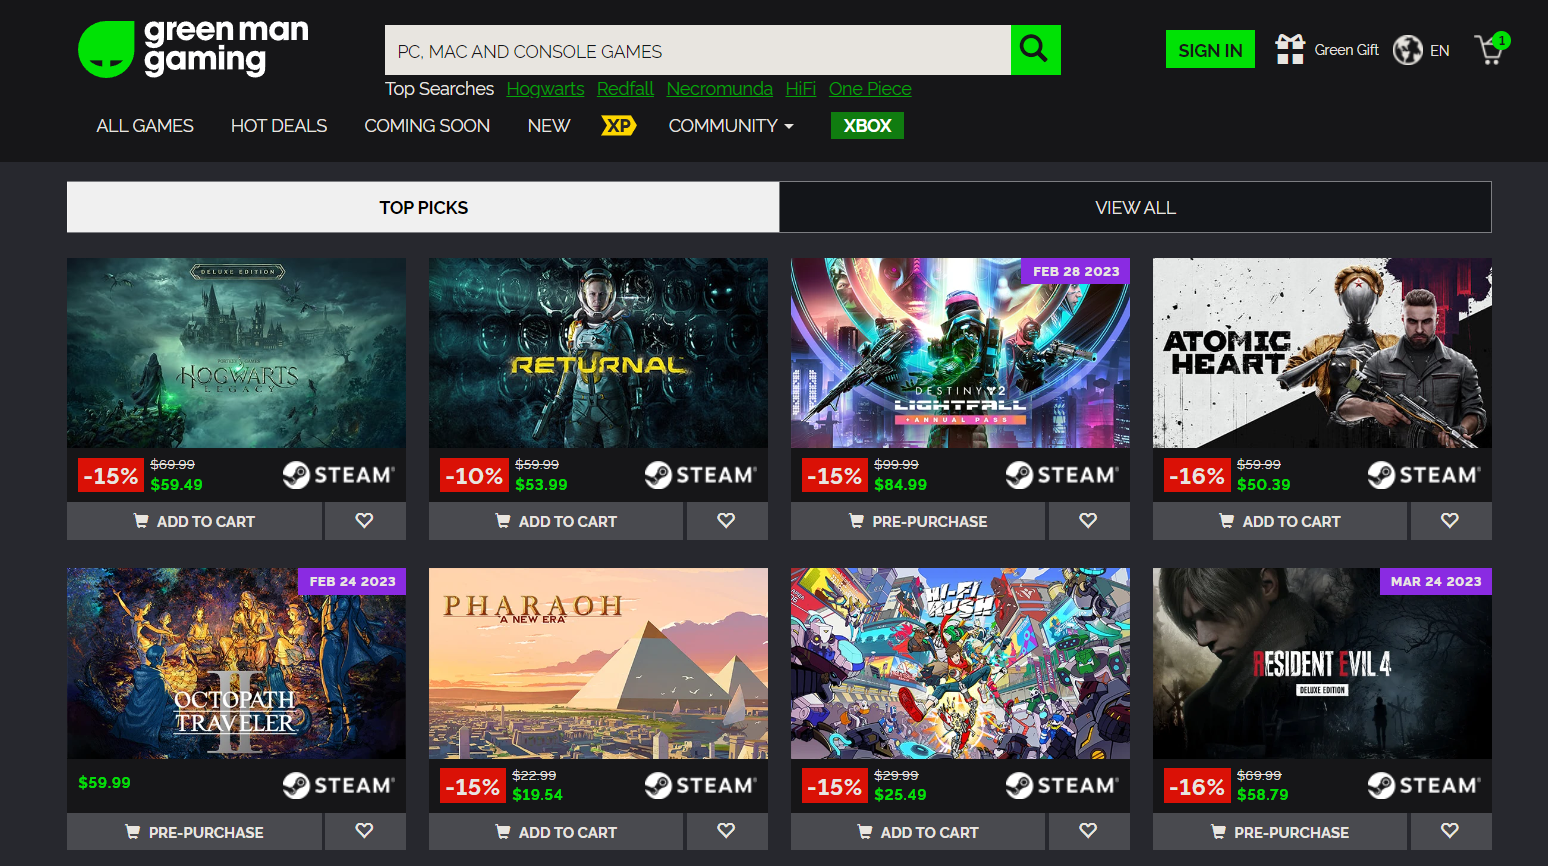Go to Hot Deals
The height and width of the screenshot is (866, 1548).
279,126
